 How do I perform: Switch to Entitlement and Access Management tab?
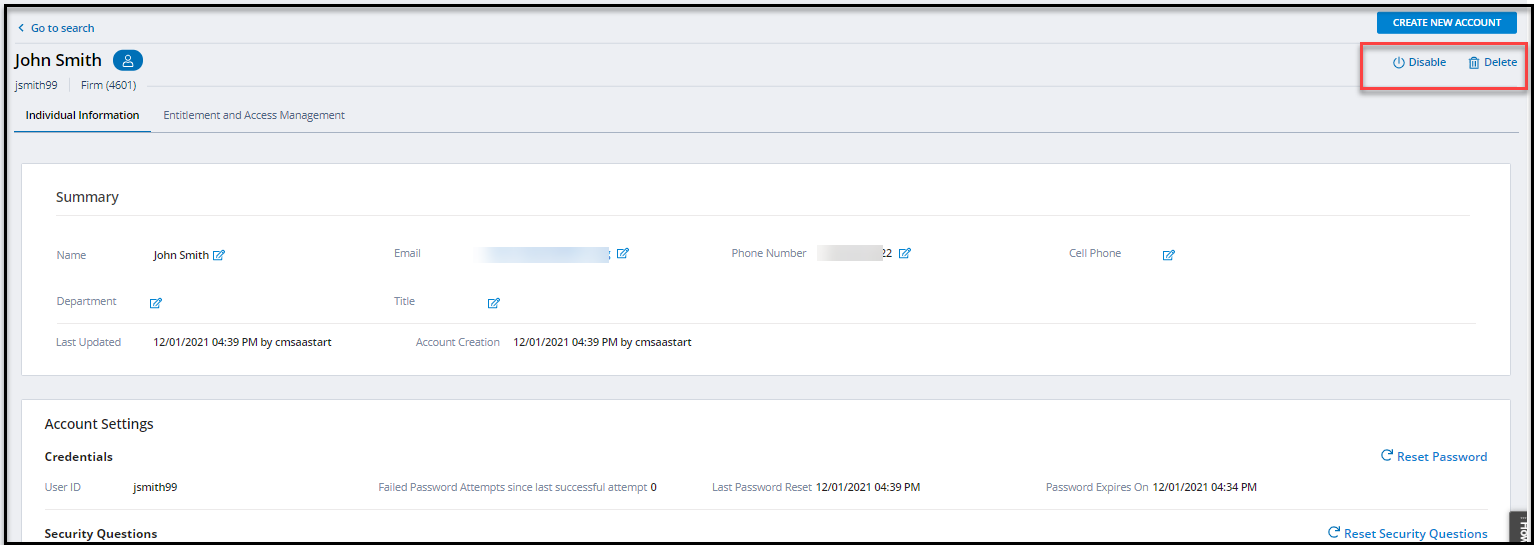tap(254, 115)
